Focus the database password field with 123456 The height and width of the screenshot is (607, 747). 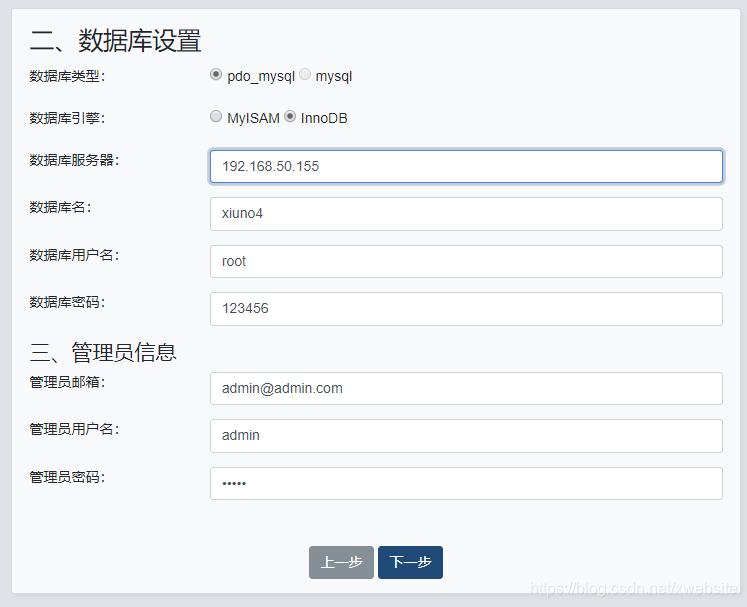point(466,309)
